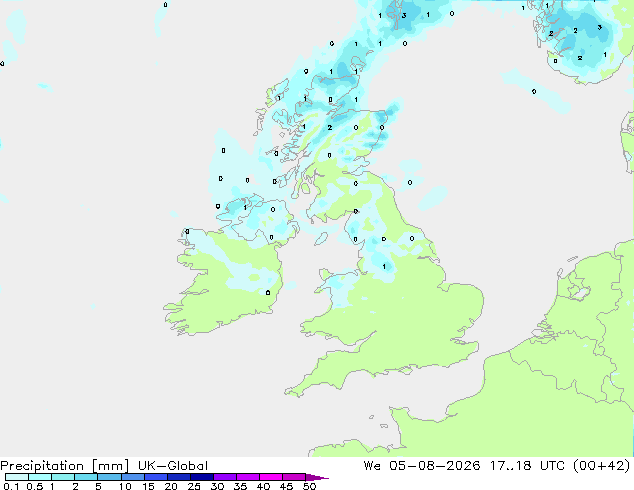The image size is (634, 490).
Task: Click the "UK-Global" model label
Action: [173, 466]
